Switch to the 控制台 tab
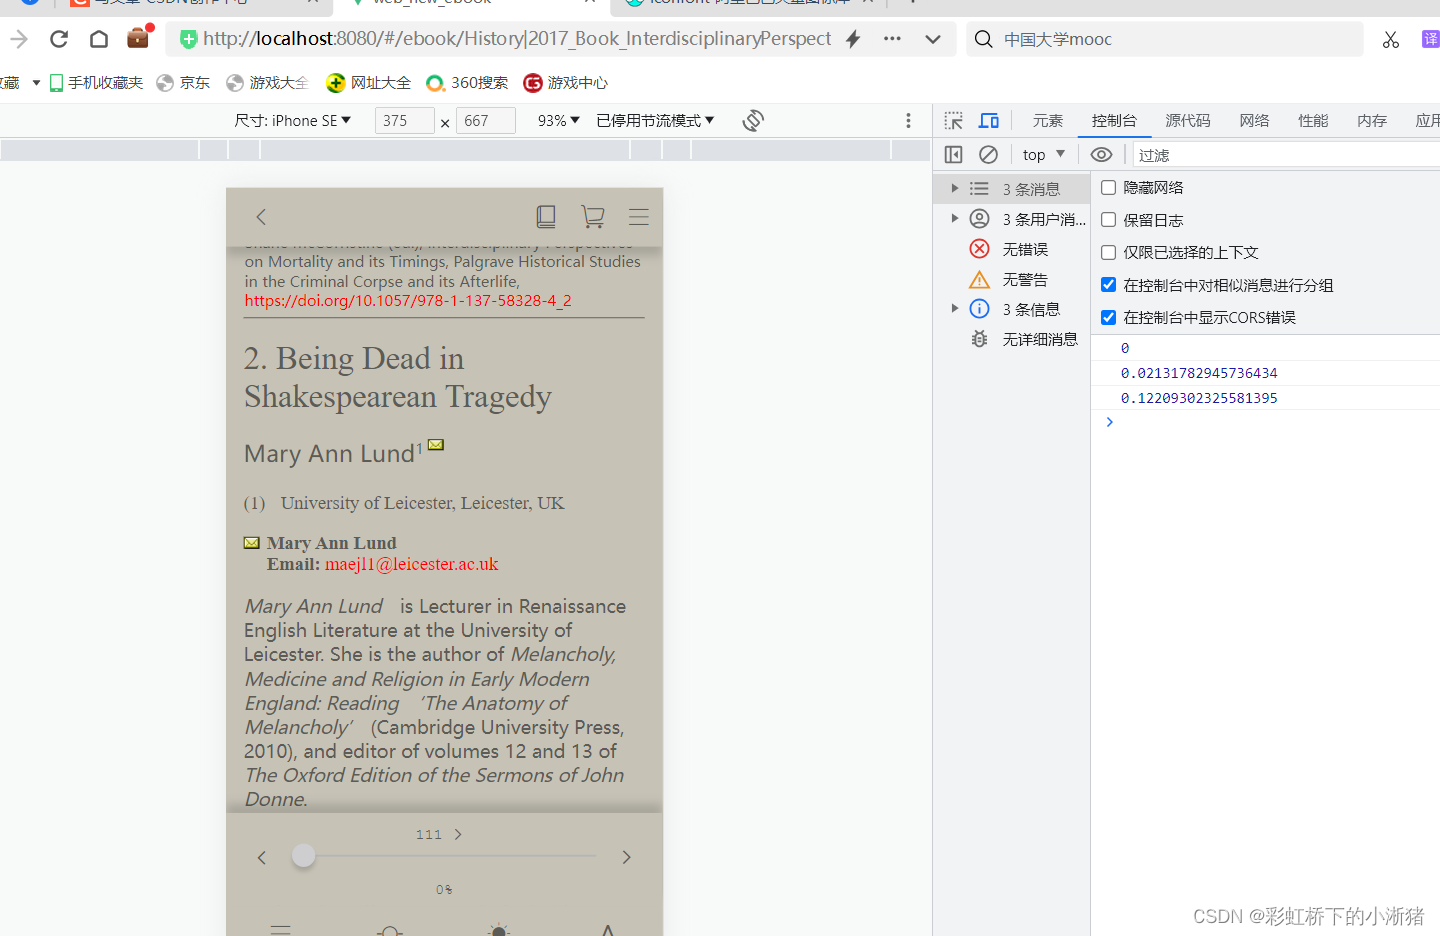 pyautogui.click(x=1114, y=120)
